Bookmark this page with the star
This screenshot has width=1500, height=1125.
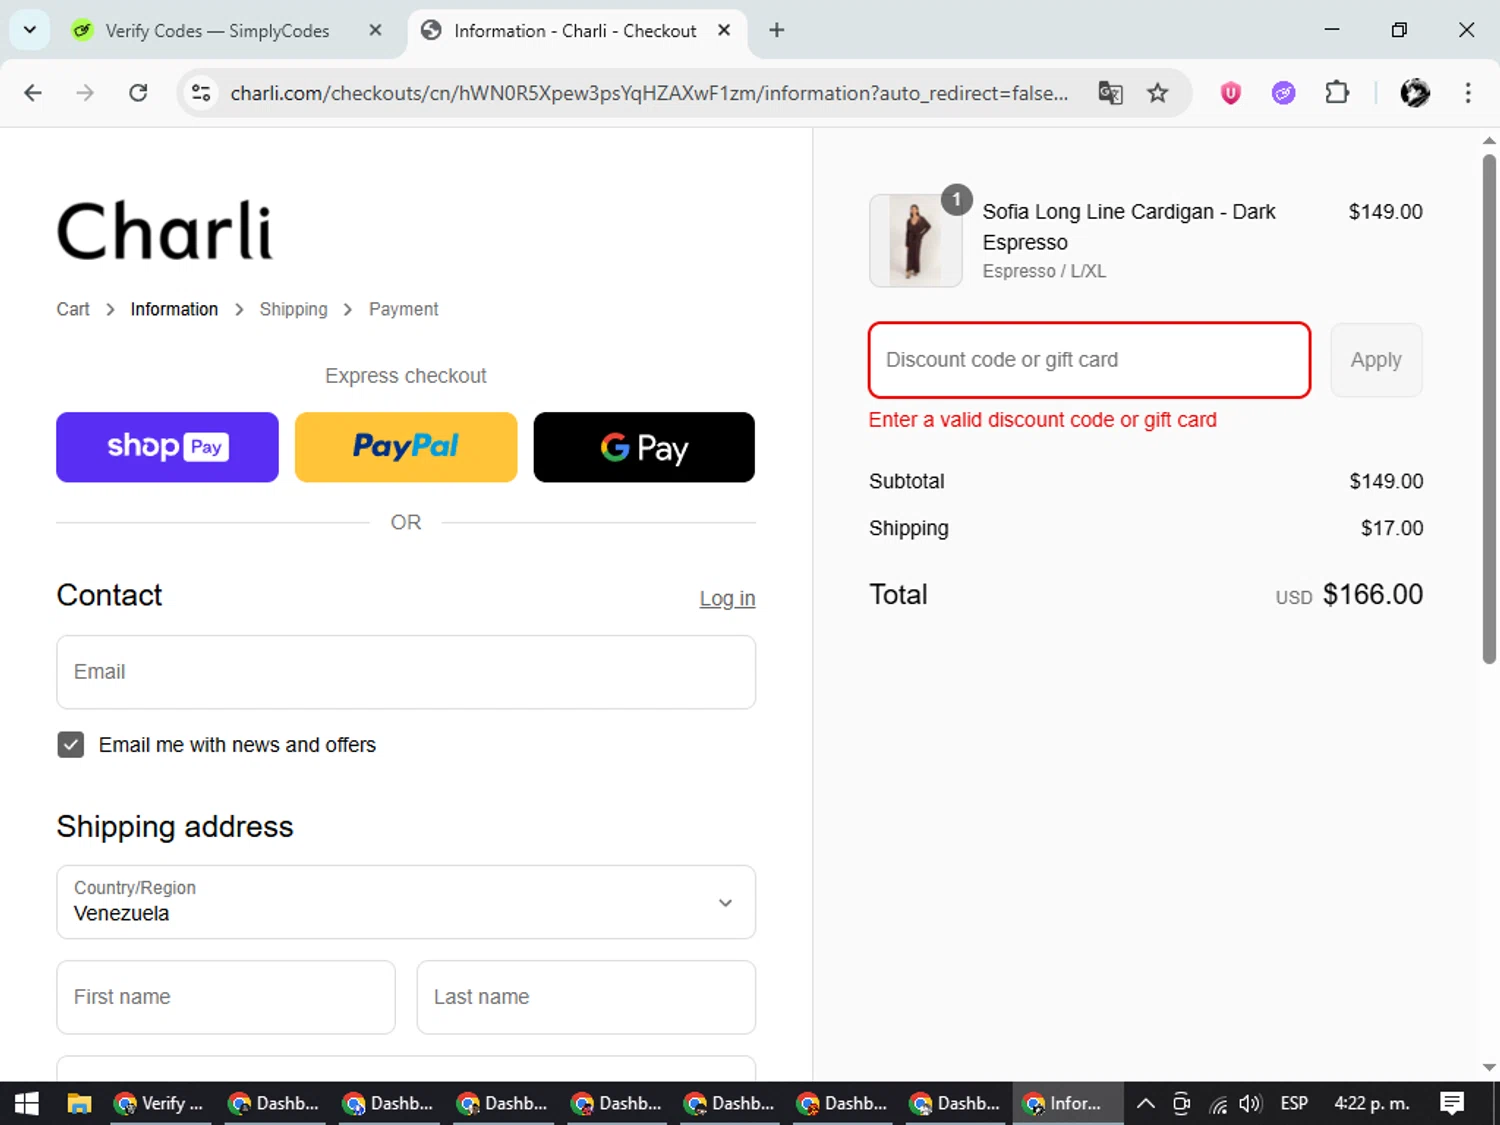click(x=1157, y=93)
